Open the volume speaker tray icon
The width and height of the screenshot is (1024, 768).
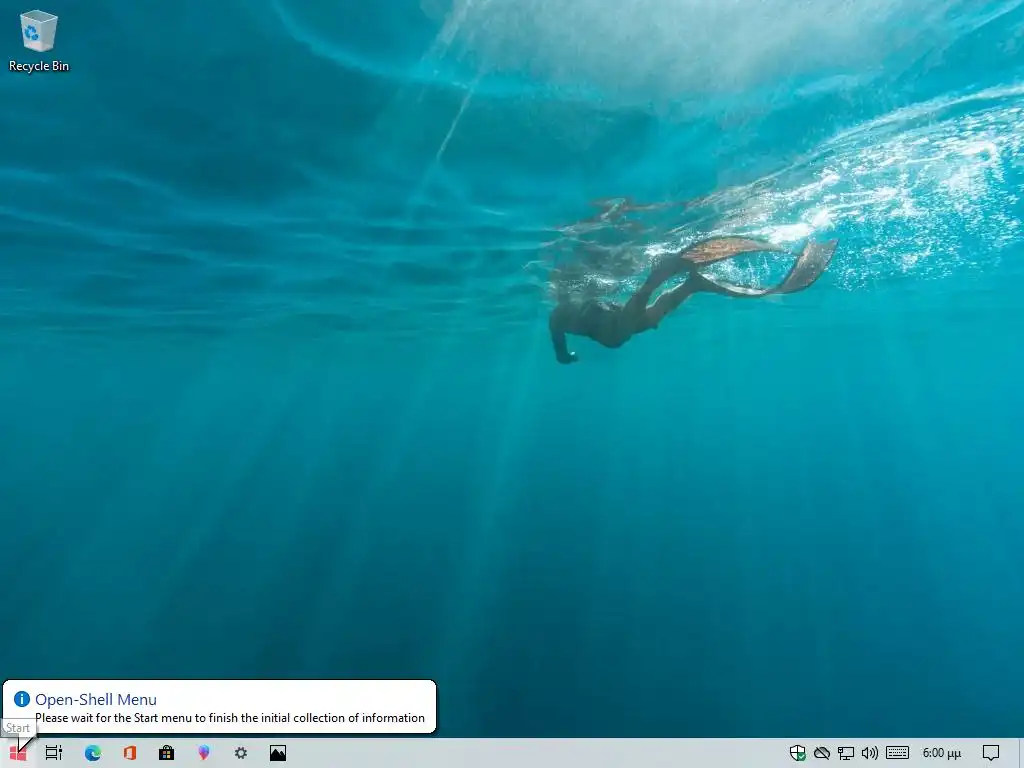point(870,753)
